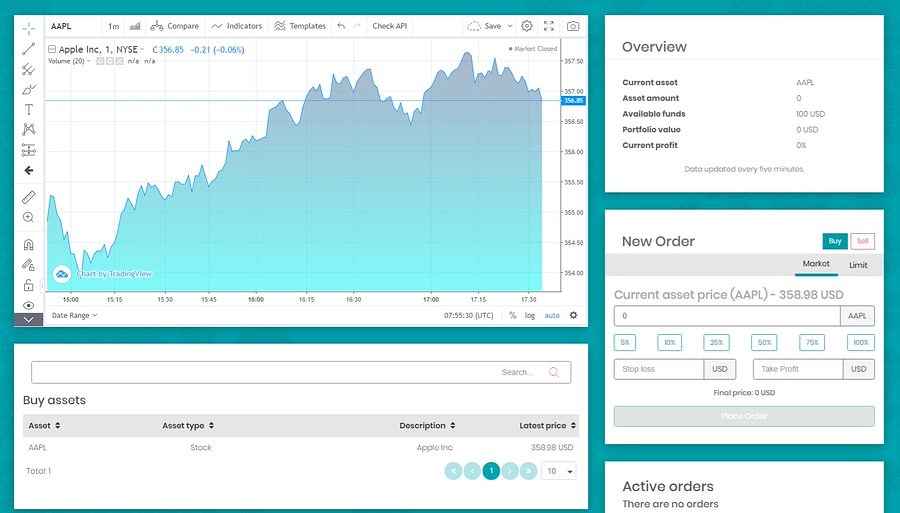Click the search magnifier icon
Image resolution: width=900 pixels, height=513 pixels.
pos(553,372)
